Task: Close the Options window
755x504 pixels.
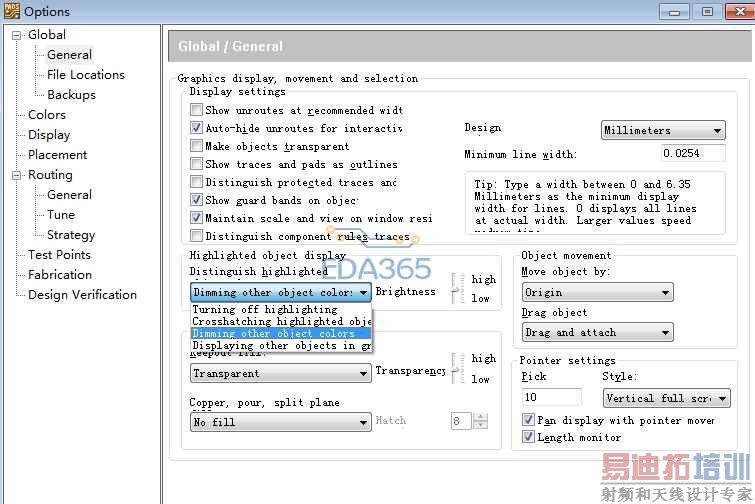Action: 740,12
